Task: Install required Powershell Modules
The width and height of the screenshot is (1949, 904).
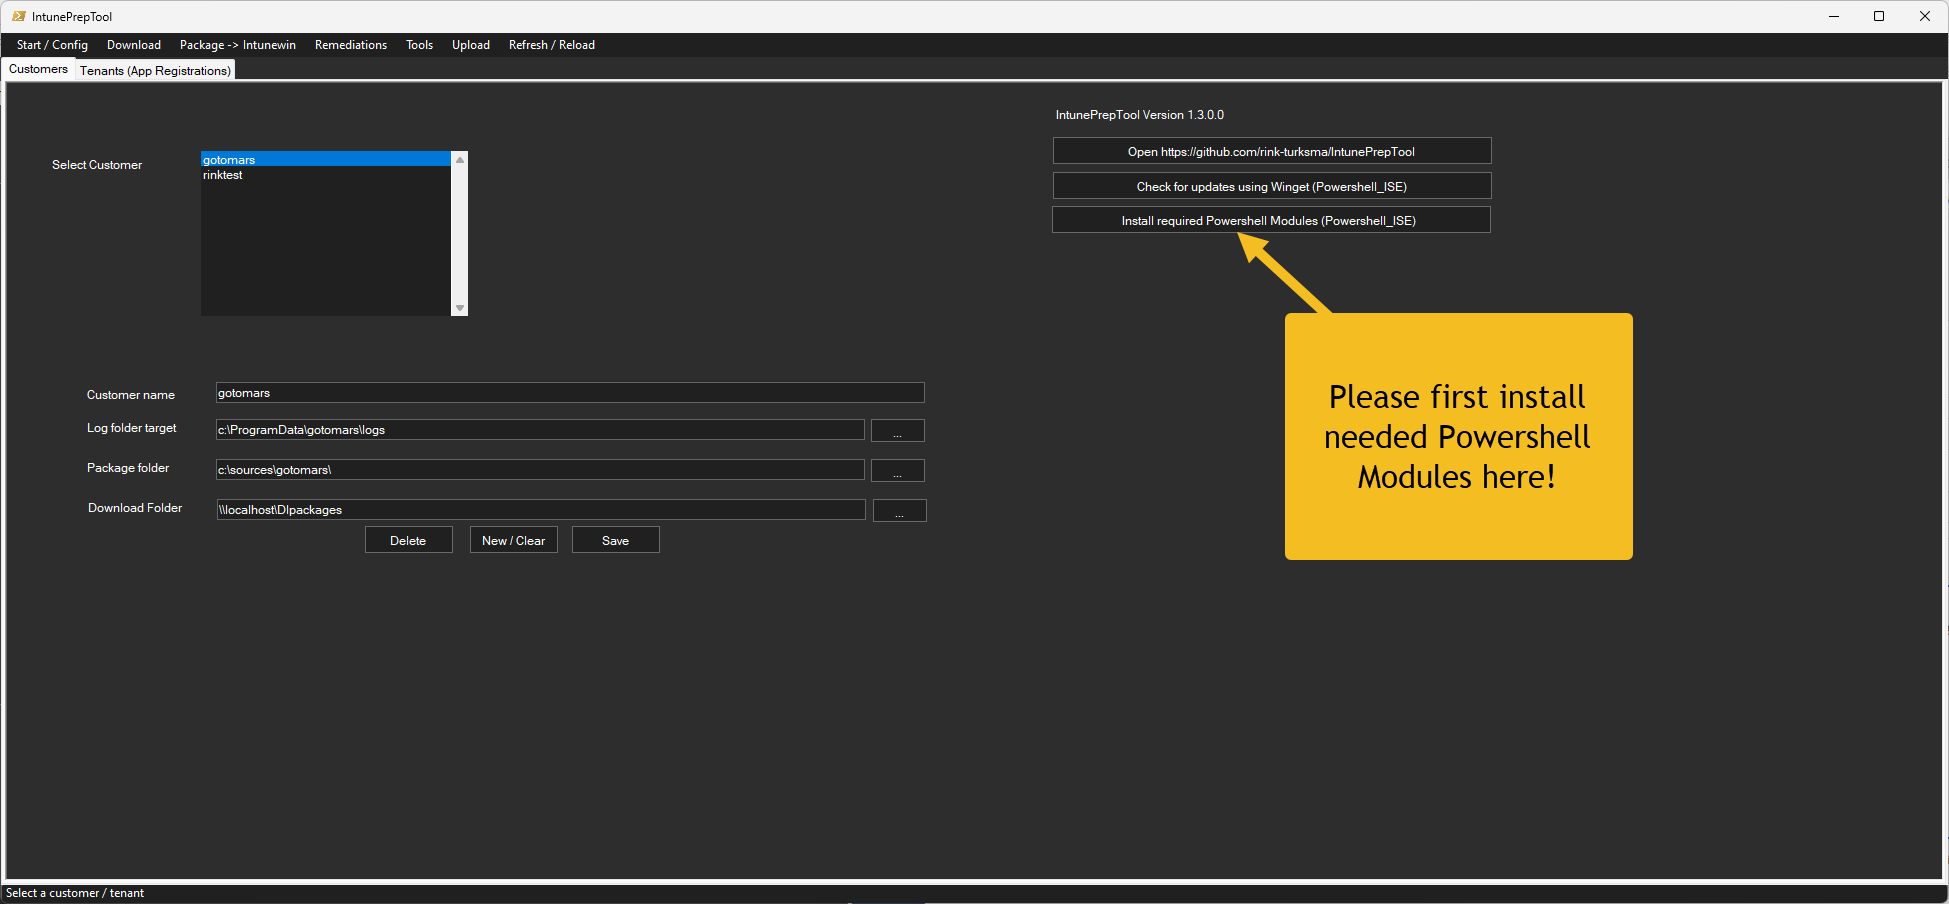Action: click(1271, 220)
